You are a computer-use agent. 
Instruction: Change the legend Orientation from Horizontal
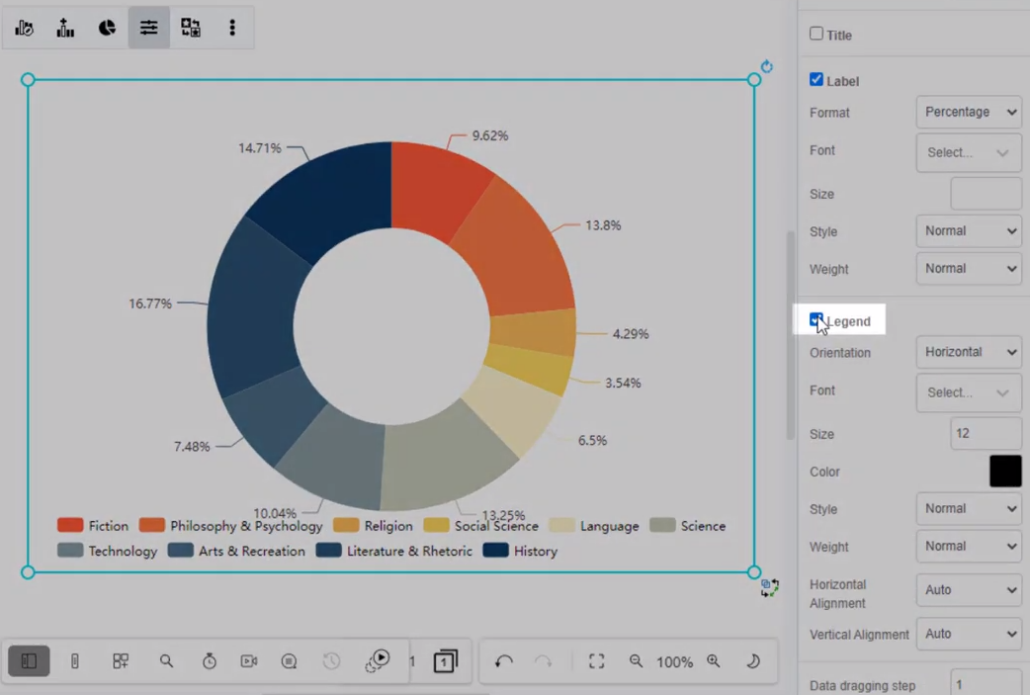(x=967, y=352)
